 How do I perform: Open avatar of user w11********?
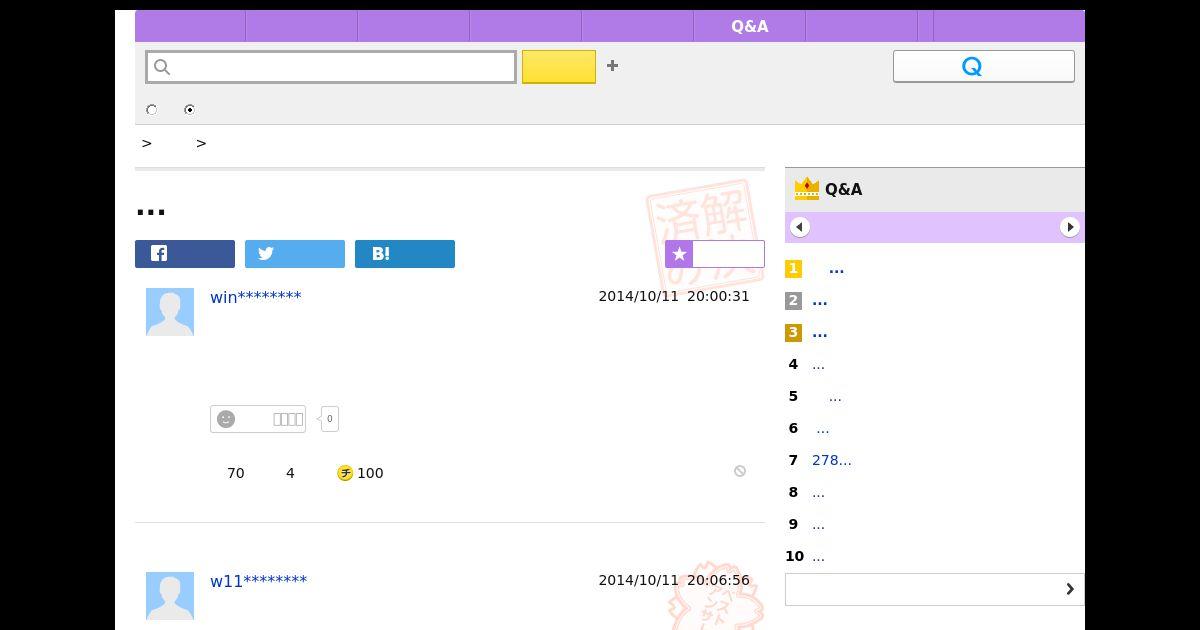tap(170, 596)
